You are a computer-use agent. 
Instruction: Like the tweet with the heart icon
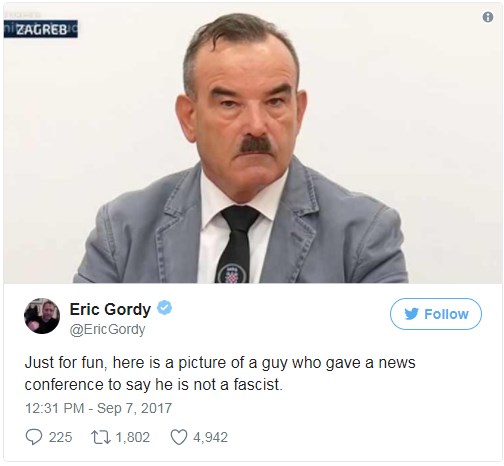coord(179,437)
